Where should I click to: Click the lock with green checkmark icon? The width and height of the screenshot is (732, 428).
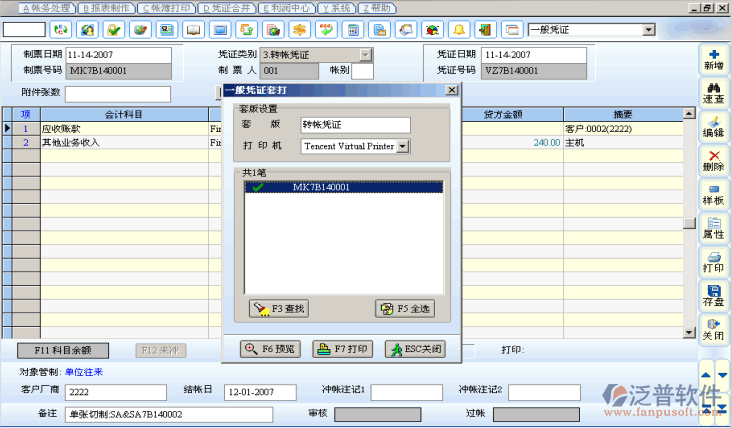113,30
